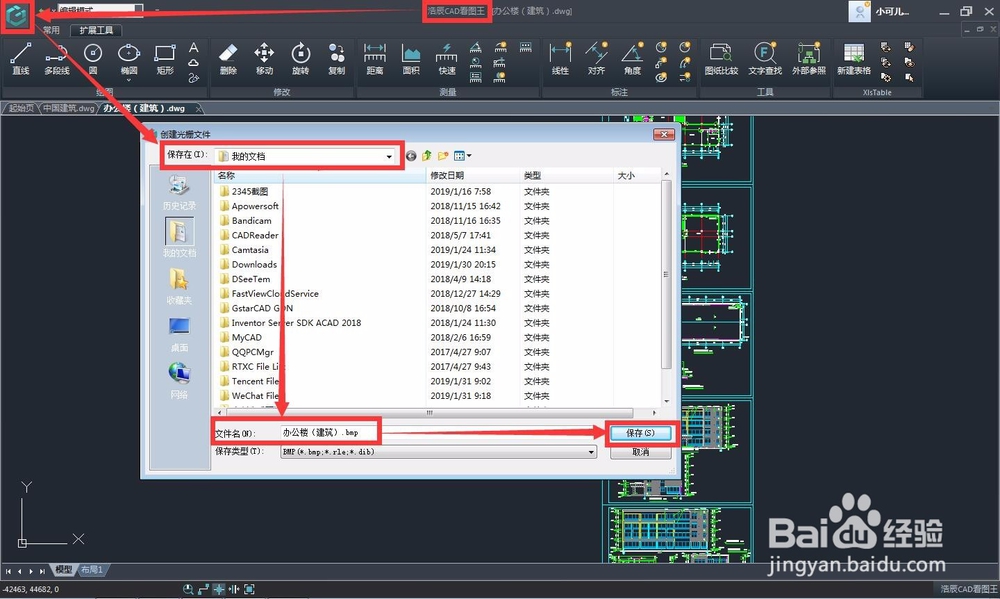
Task: Select the 椭圆 ellipse tool
Action: [x=129, y=59]
